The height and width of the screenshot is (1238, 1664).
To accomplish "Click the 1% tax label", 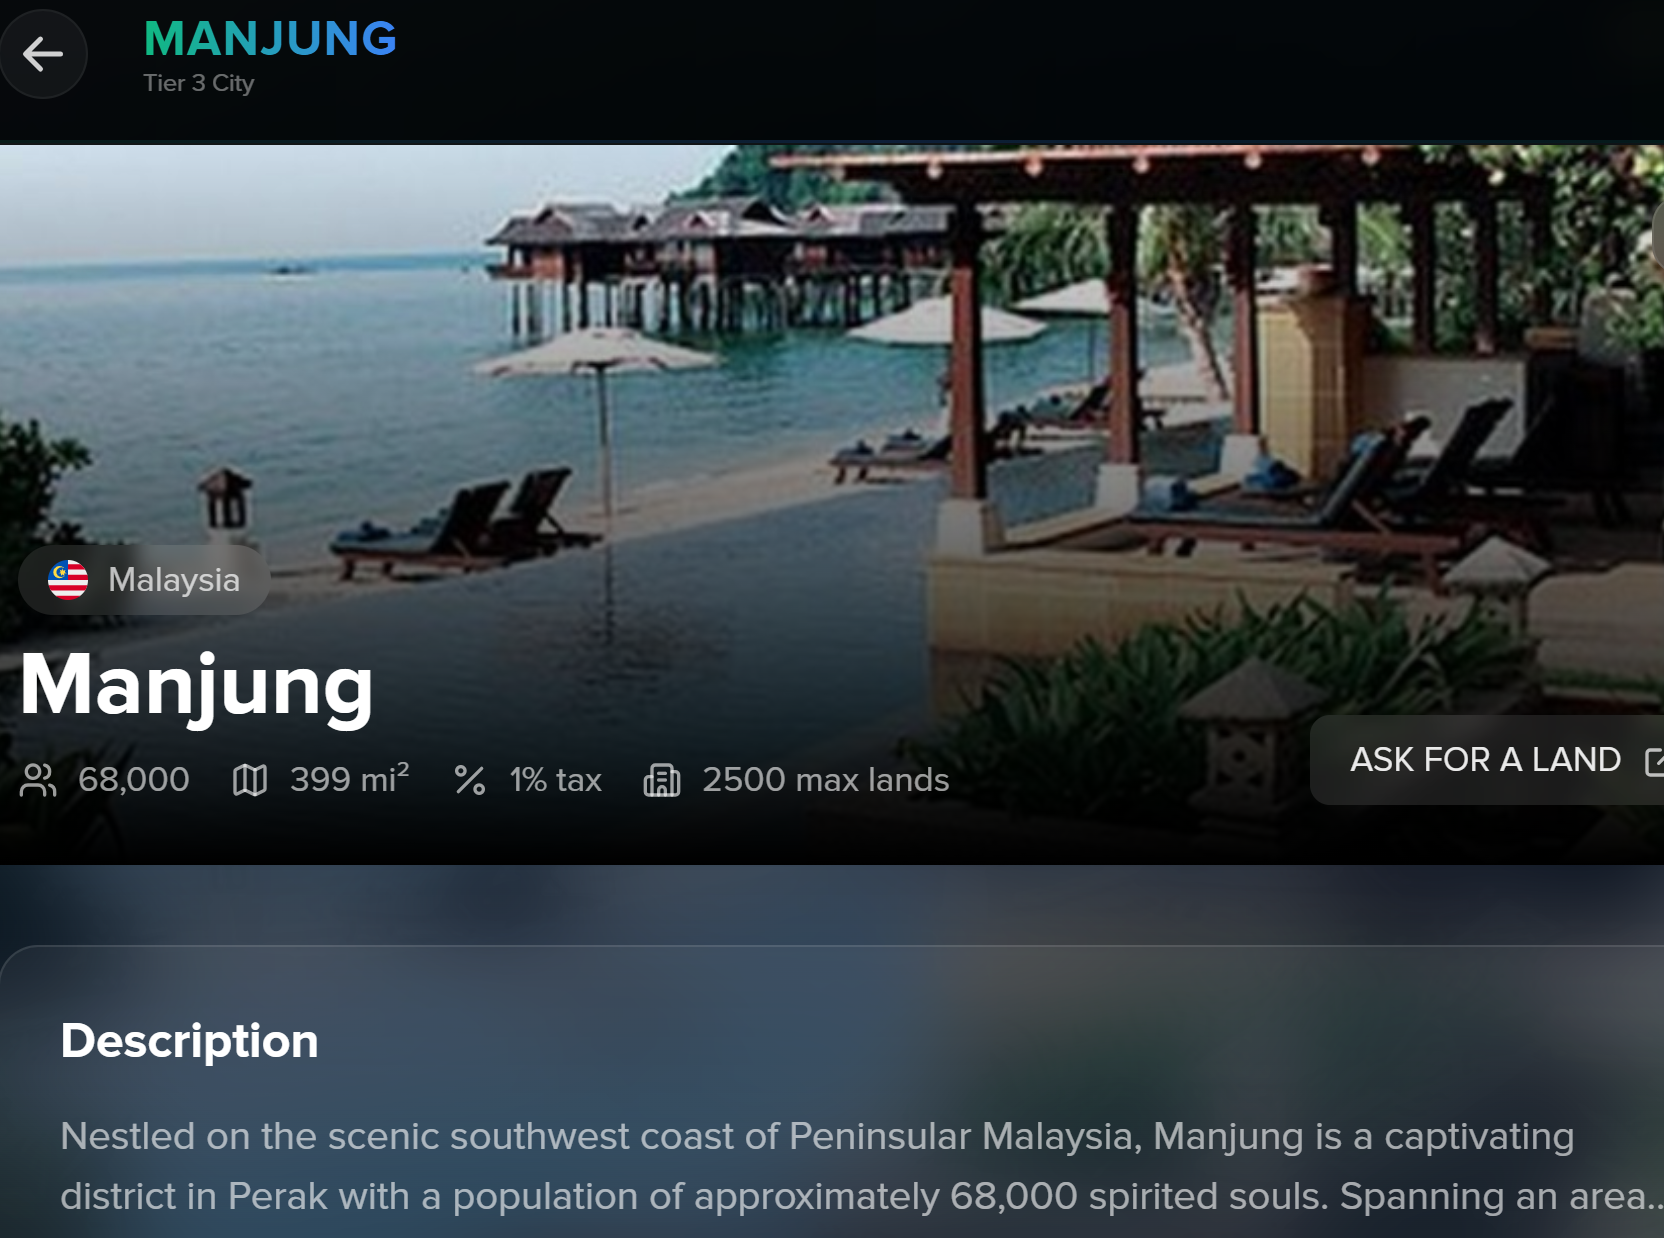I will [x=555, y=780].
